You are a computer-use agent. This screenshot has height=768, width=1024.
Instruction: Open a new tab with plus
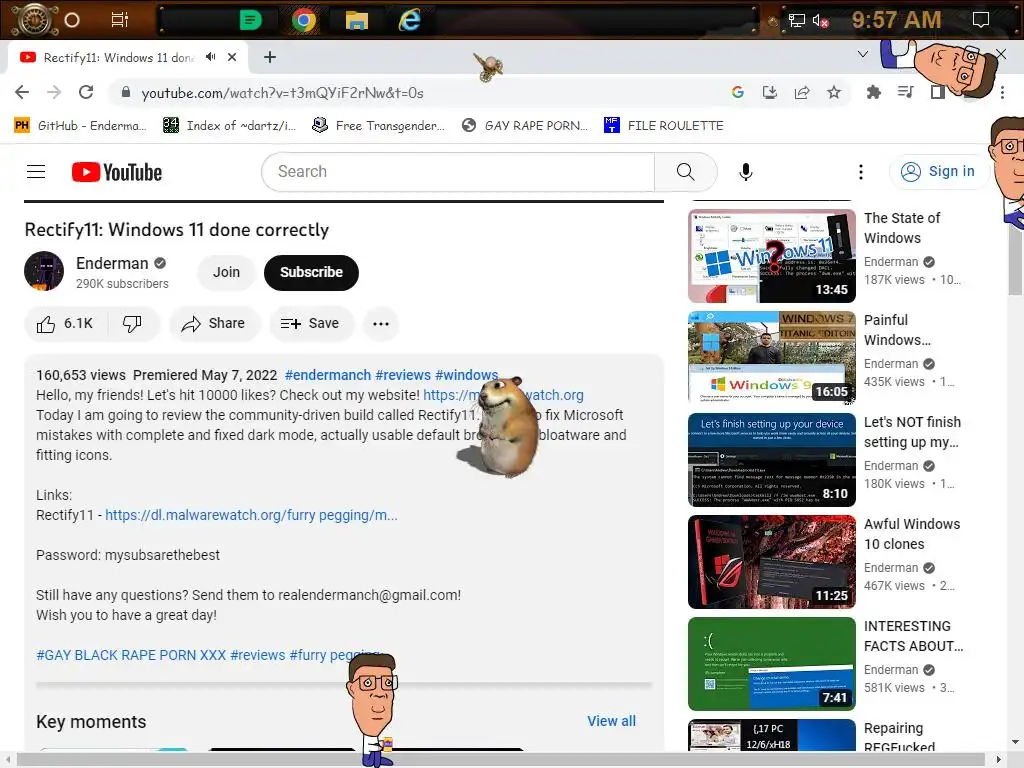tap(270, 57)
